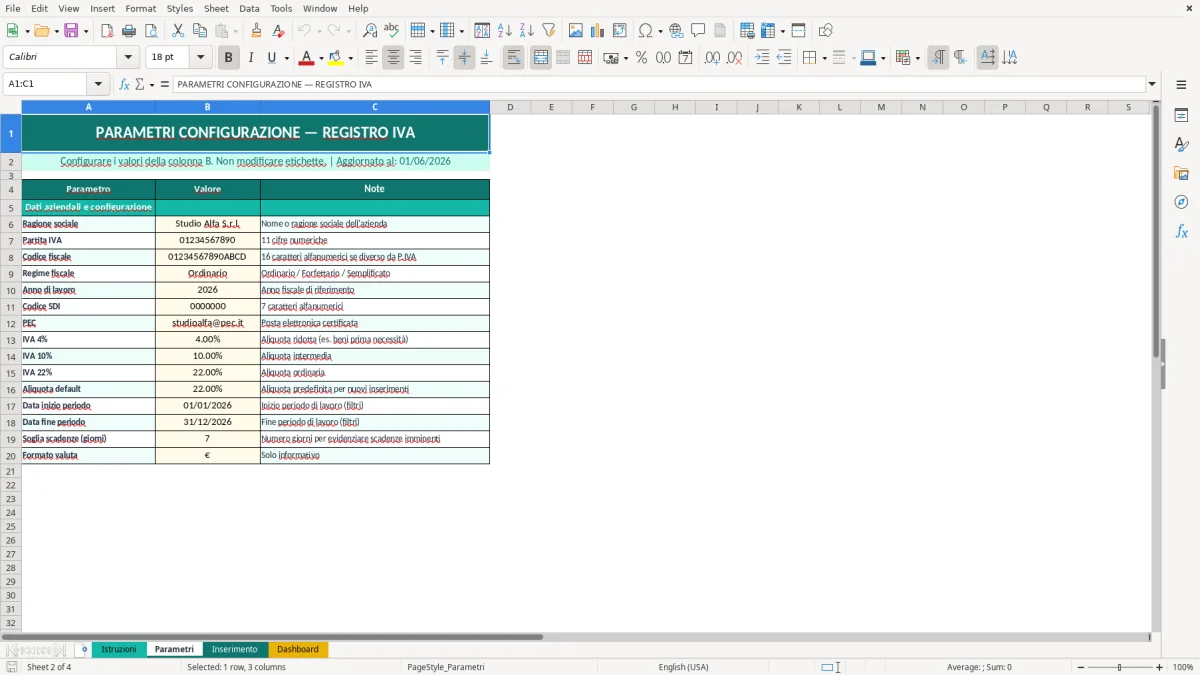Cut the selection with the scissors icon

[178, 31]
